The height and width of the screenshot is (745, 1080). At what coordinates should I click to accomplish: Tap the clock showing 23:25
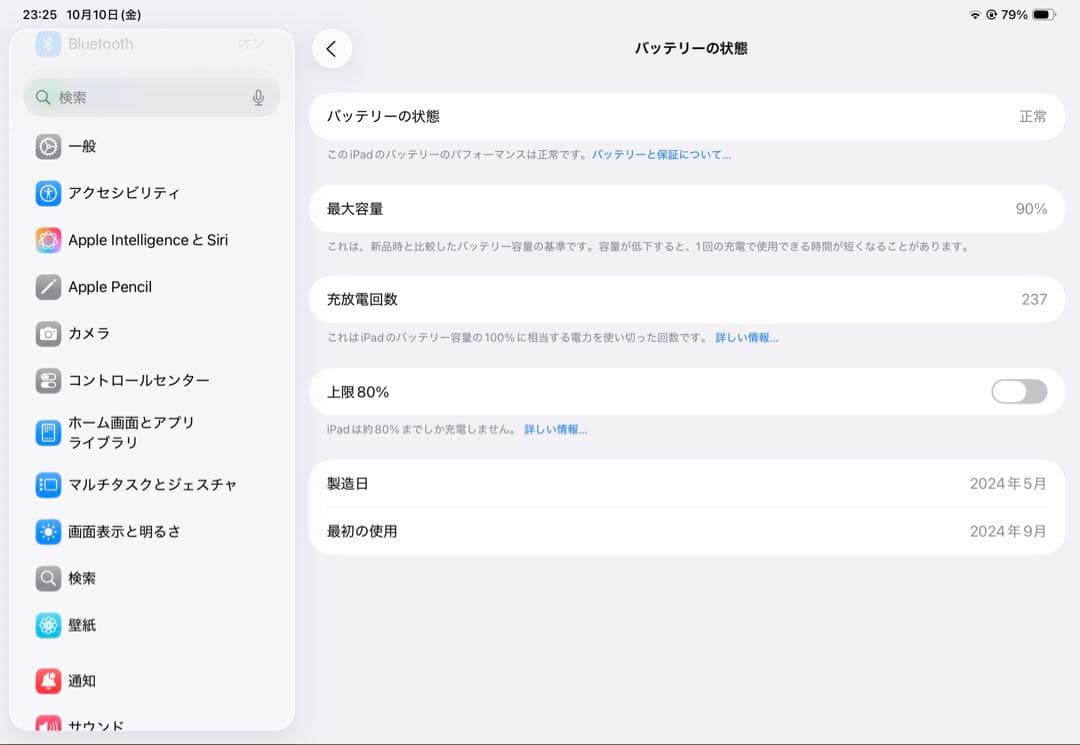point(37,15)
